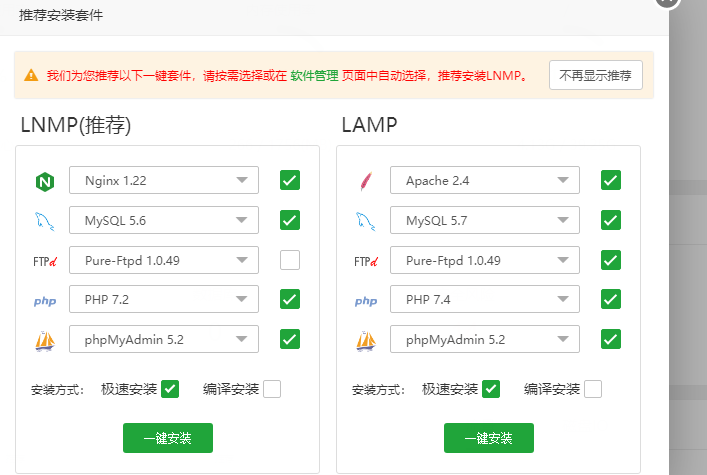Click 一键安装 button under LAMP
This screenshot has width=707, height=475.
tap(489, 438)
